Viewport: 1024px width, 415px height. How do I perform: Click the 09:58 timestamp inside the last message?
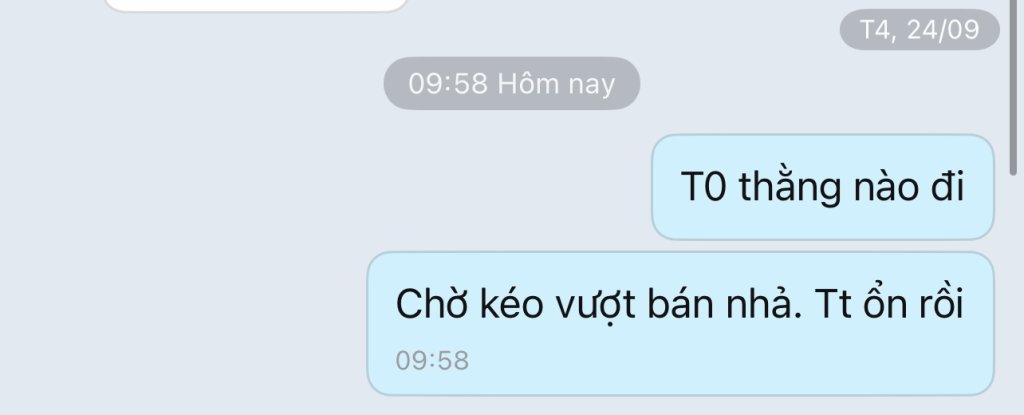432,361
